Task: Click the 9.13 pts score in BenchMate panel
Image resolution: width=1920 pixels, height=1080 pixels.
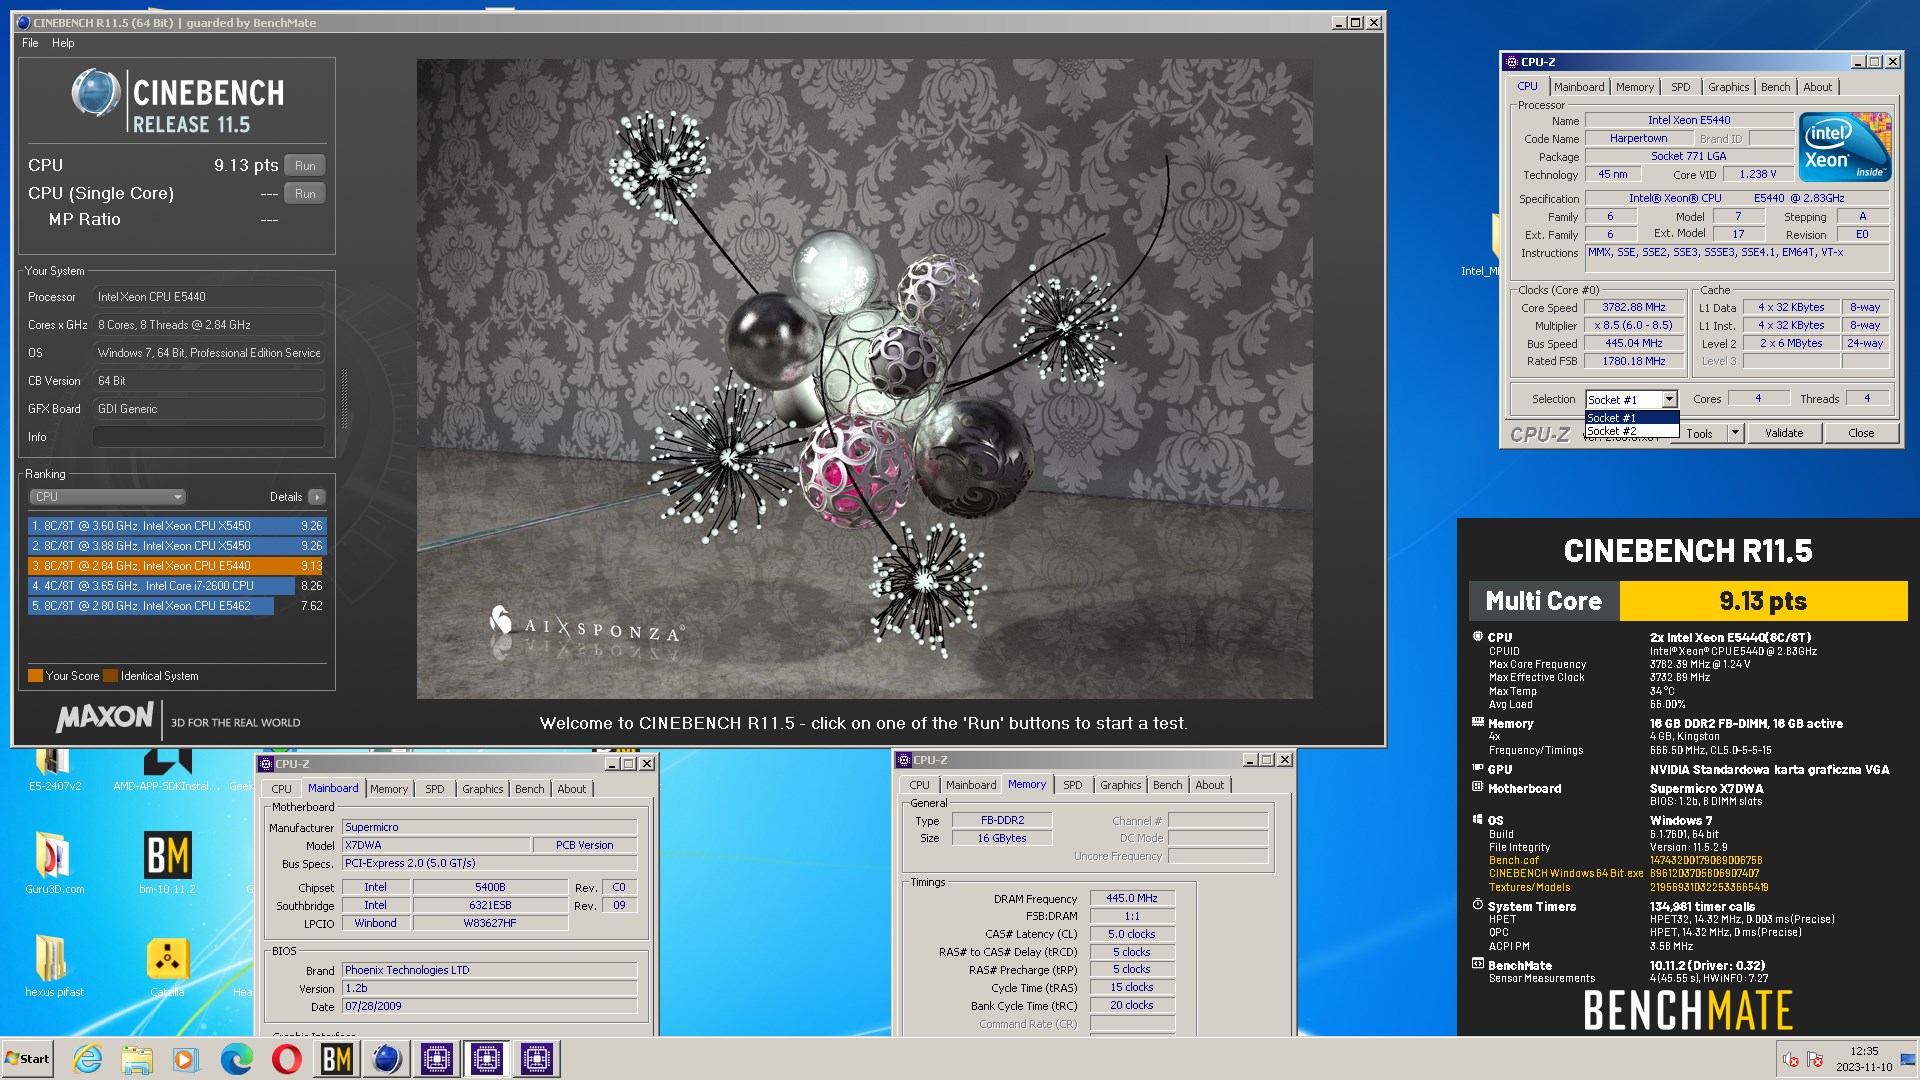Action: [1763, 601]
